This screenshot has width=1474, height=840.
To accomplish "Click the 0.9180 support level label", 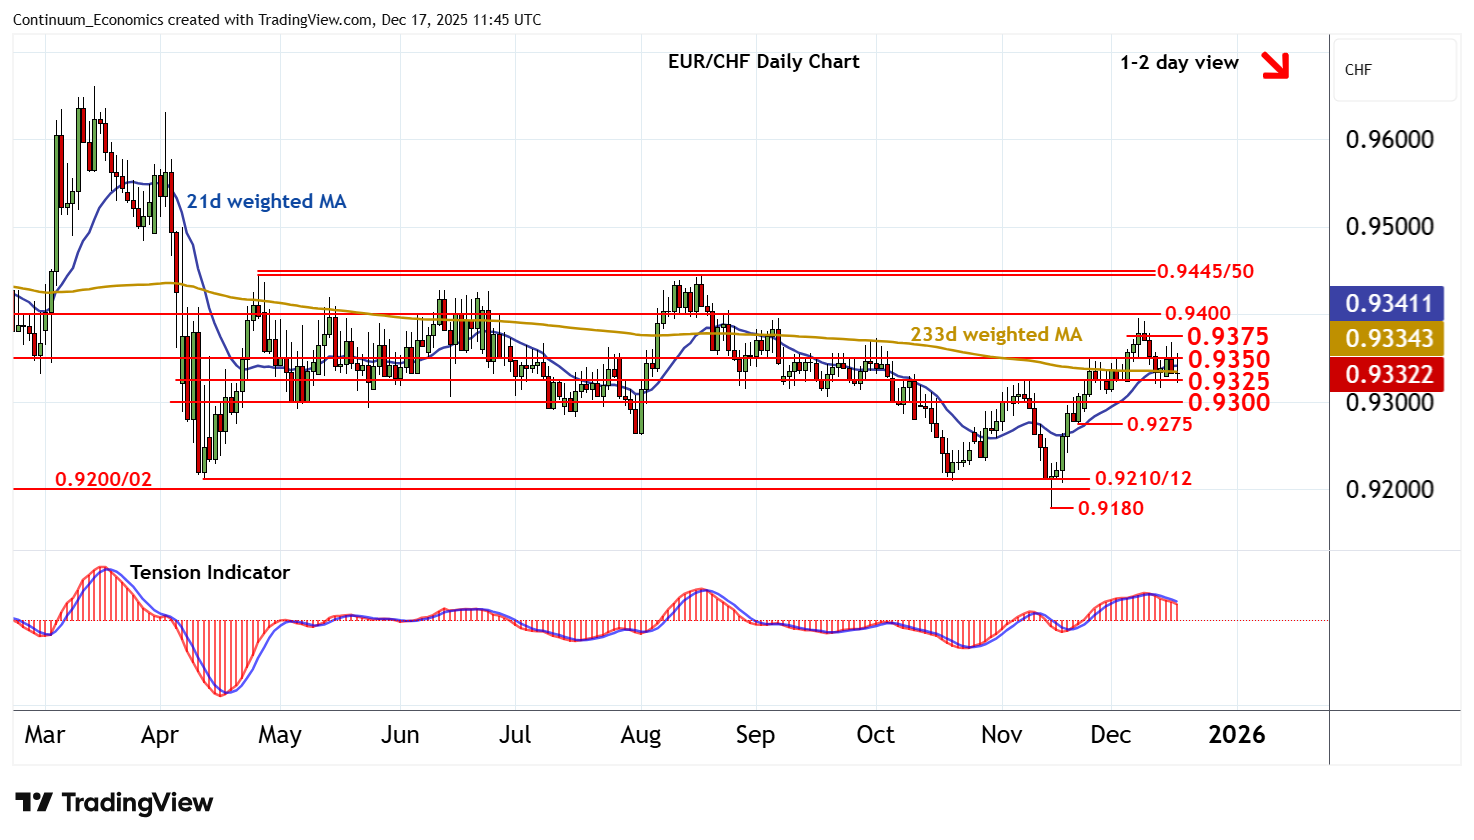I will click(x=1110, y=508).
